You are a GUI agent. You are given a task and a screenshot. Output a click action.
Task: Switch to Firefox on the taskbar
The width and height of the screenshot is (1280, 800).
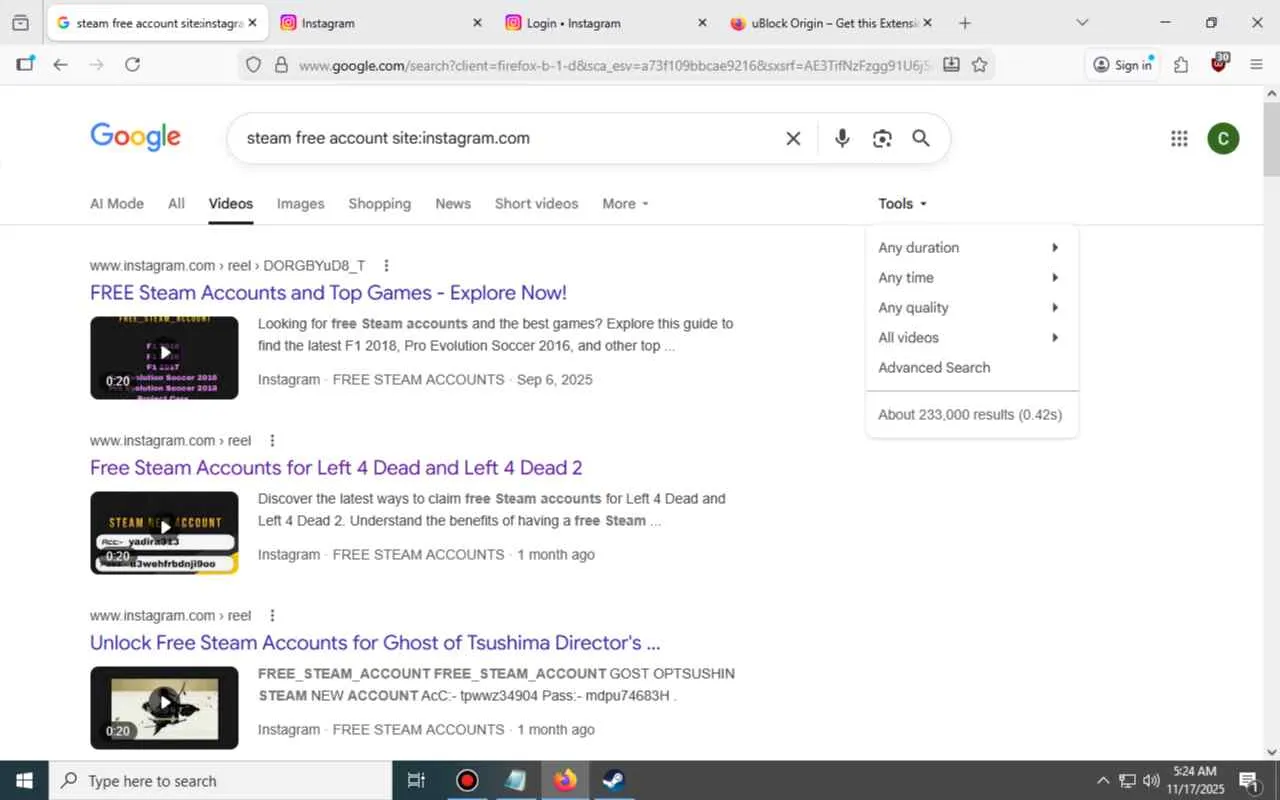[565, 781]
